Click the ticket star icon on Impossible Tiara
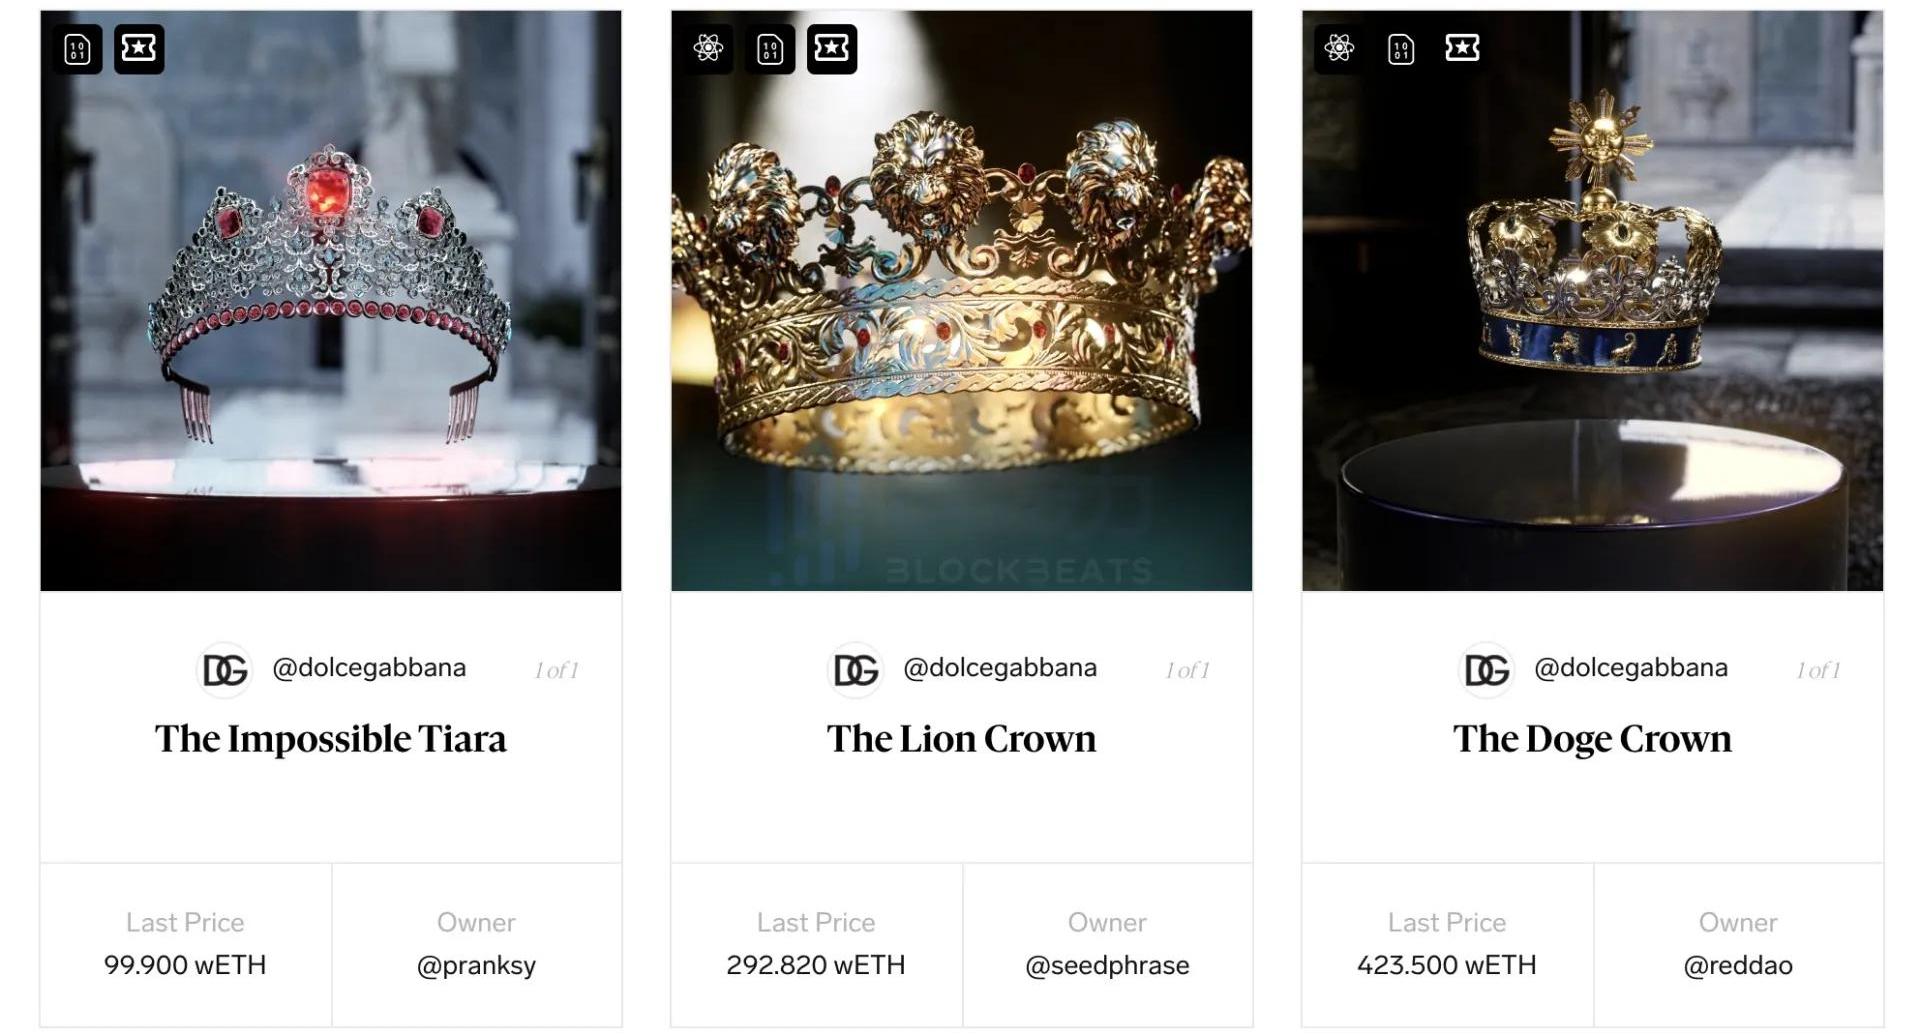Screen dimensions: 1920x1035 [x=139, y=48]
